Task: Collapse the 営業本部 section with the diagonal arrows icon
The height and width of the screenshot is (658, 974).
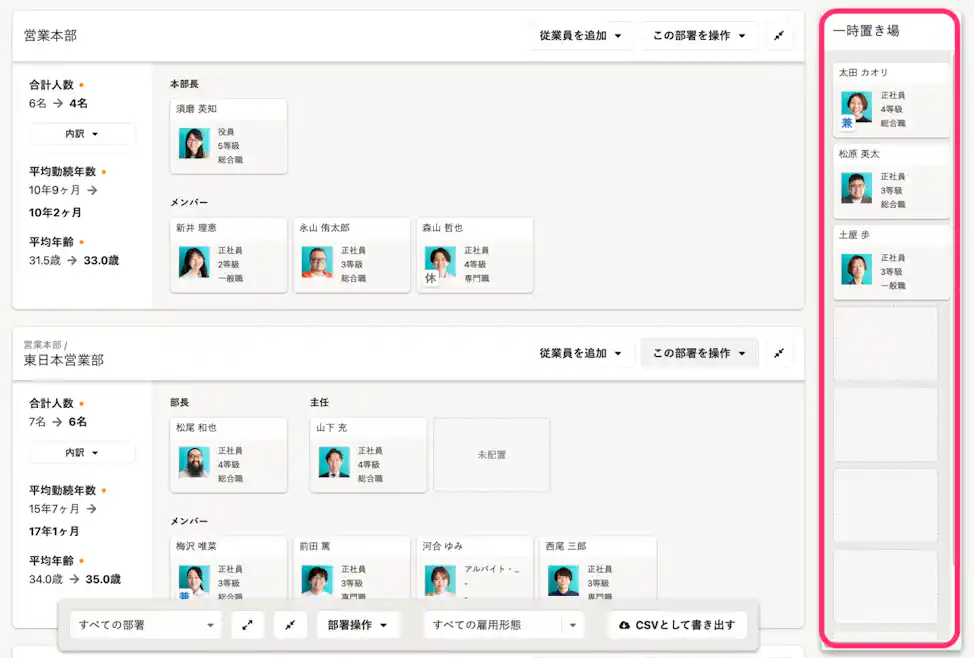Action: (x=779, y=35)
